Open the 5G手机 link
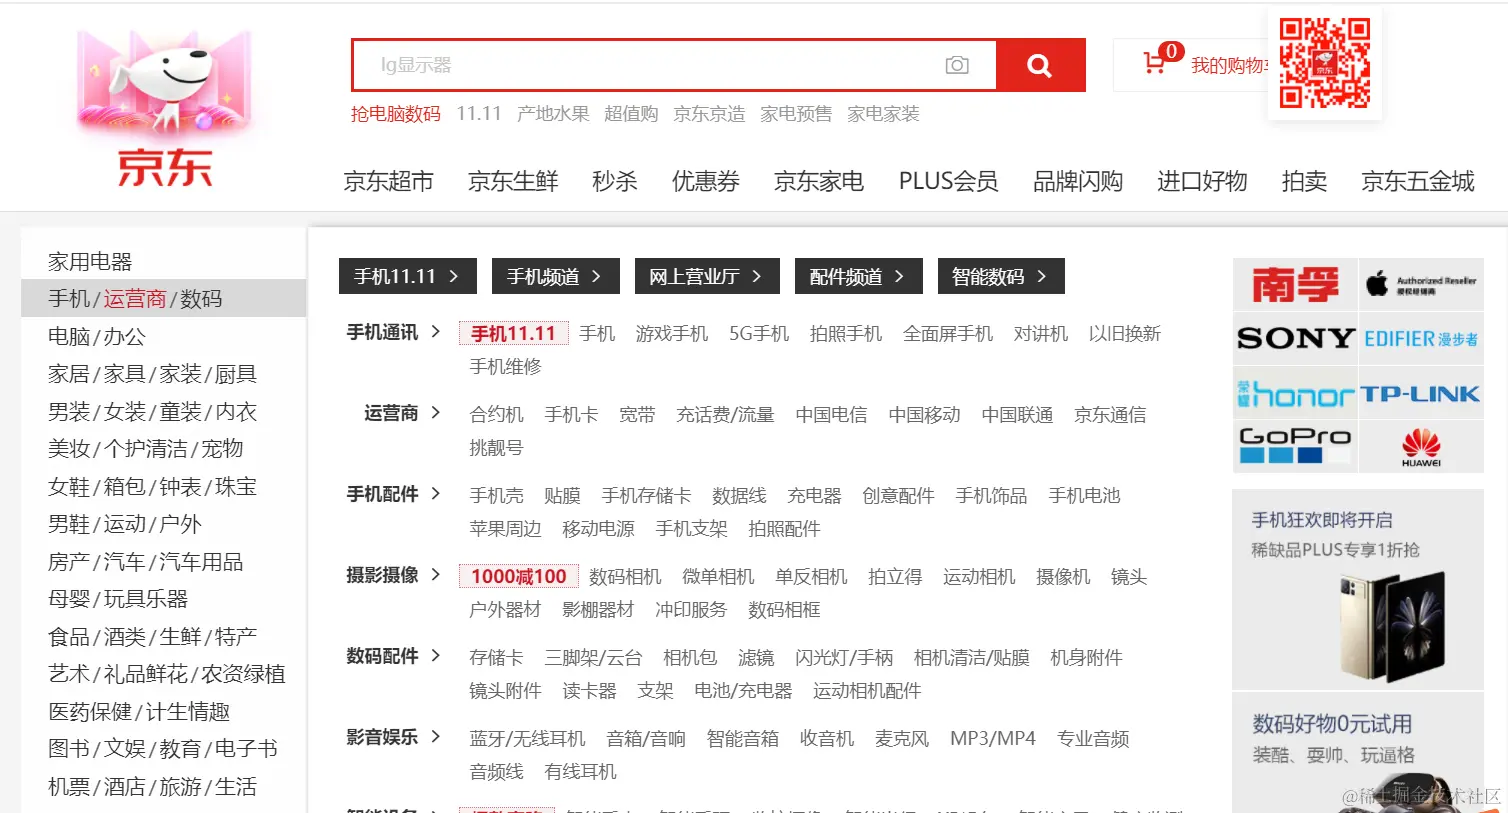Screen dimensions: 1508x813 point(759,333)
